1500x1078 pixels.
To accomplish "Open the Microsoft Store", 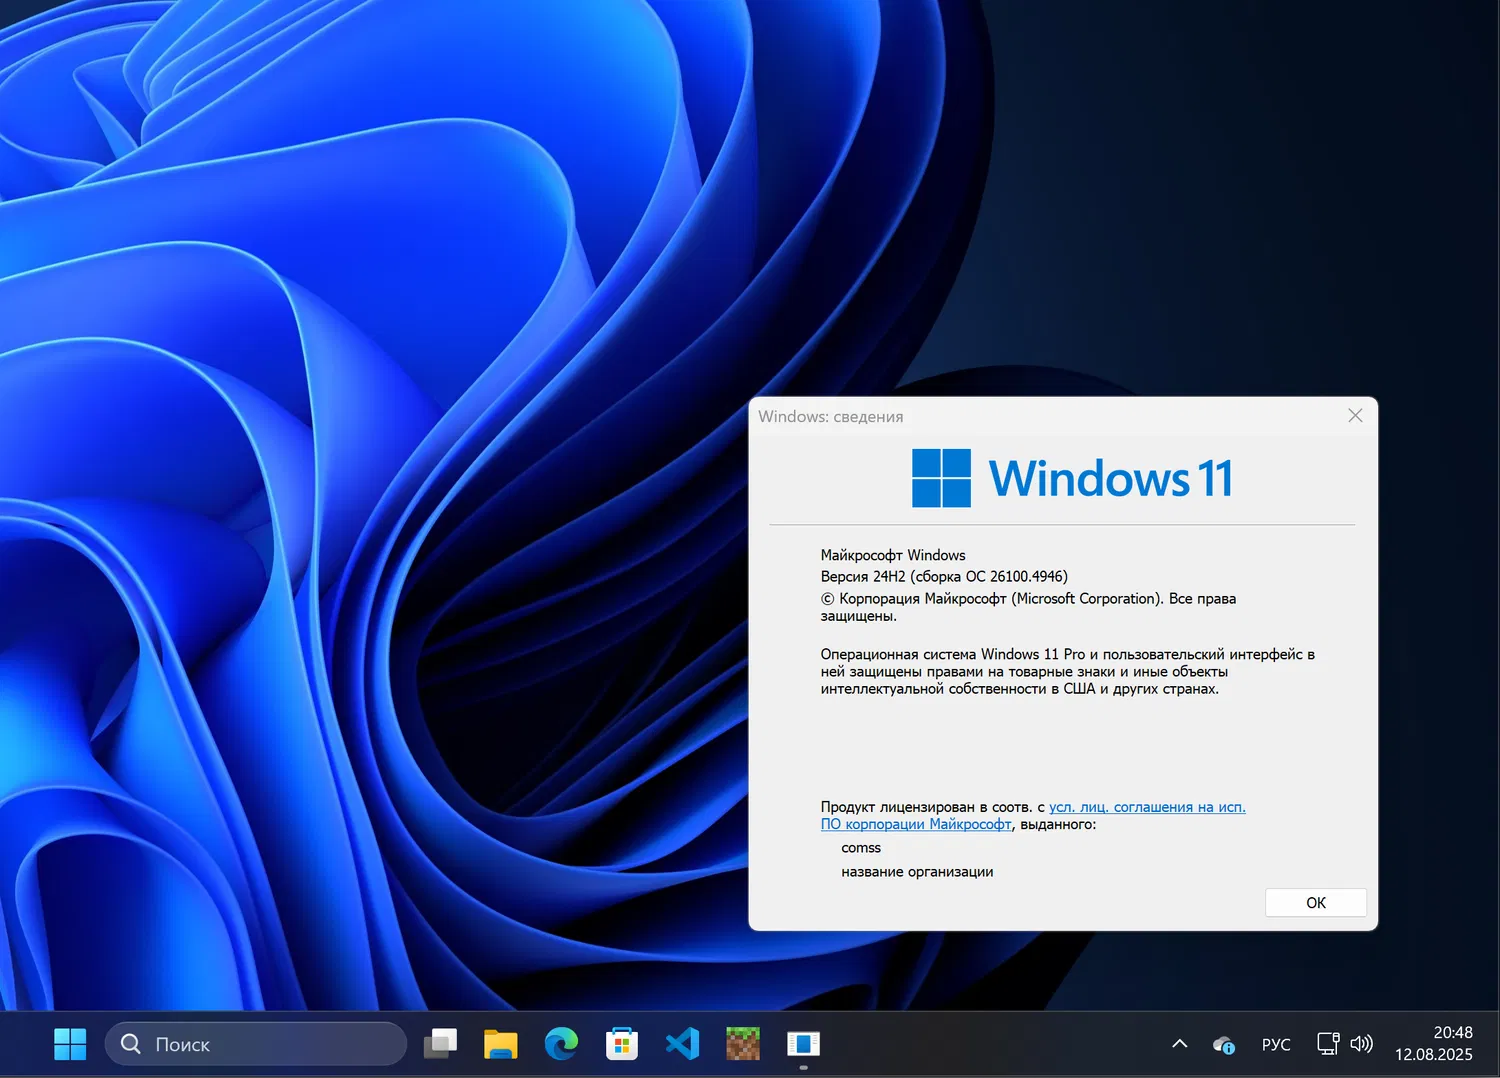I will pos(621,1043).
